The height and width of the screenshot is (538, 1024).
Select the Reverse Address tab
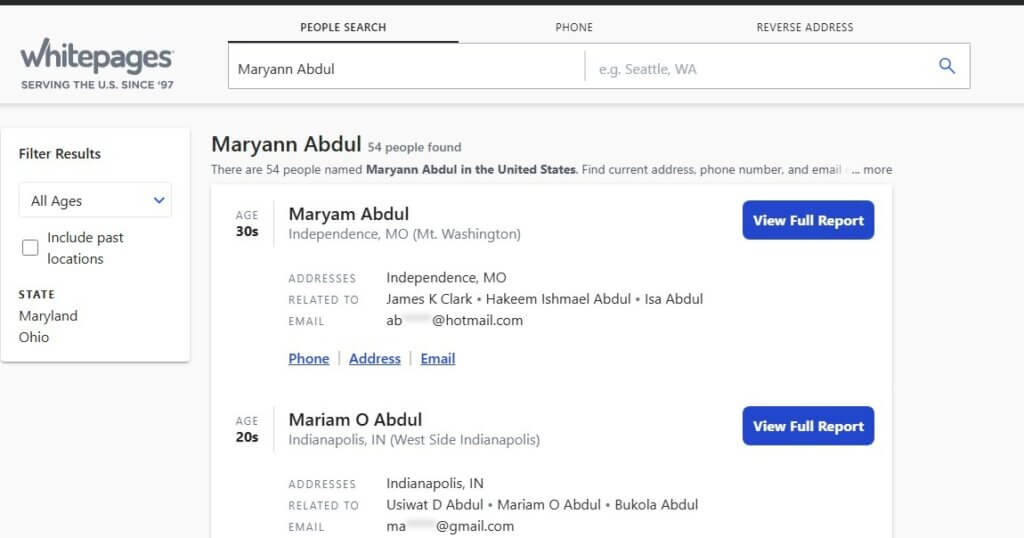click(805, 28)
